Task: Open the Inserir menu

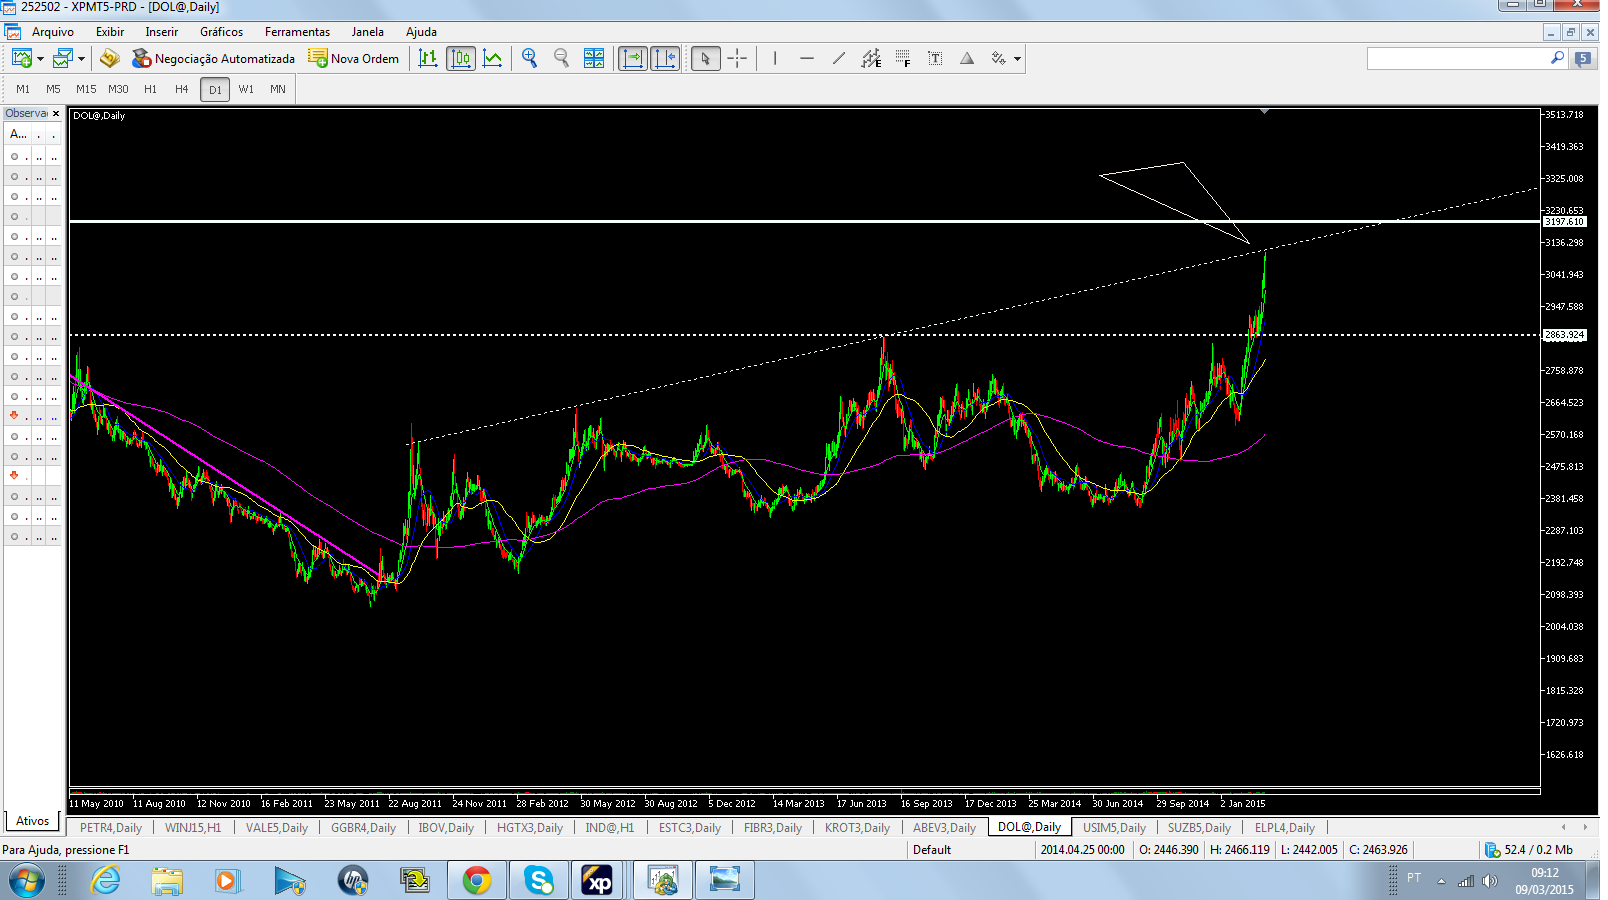Action: [x=161, y=32]
